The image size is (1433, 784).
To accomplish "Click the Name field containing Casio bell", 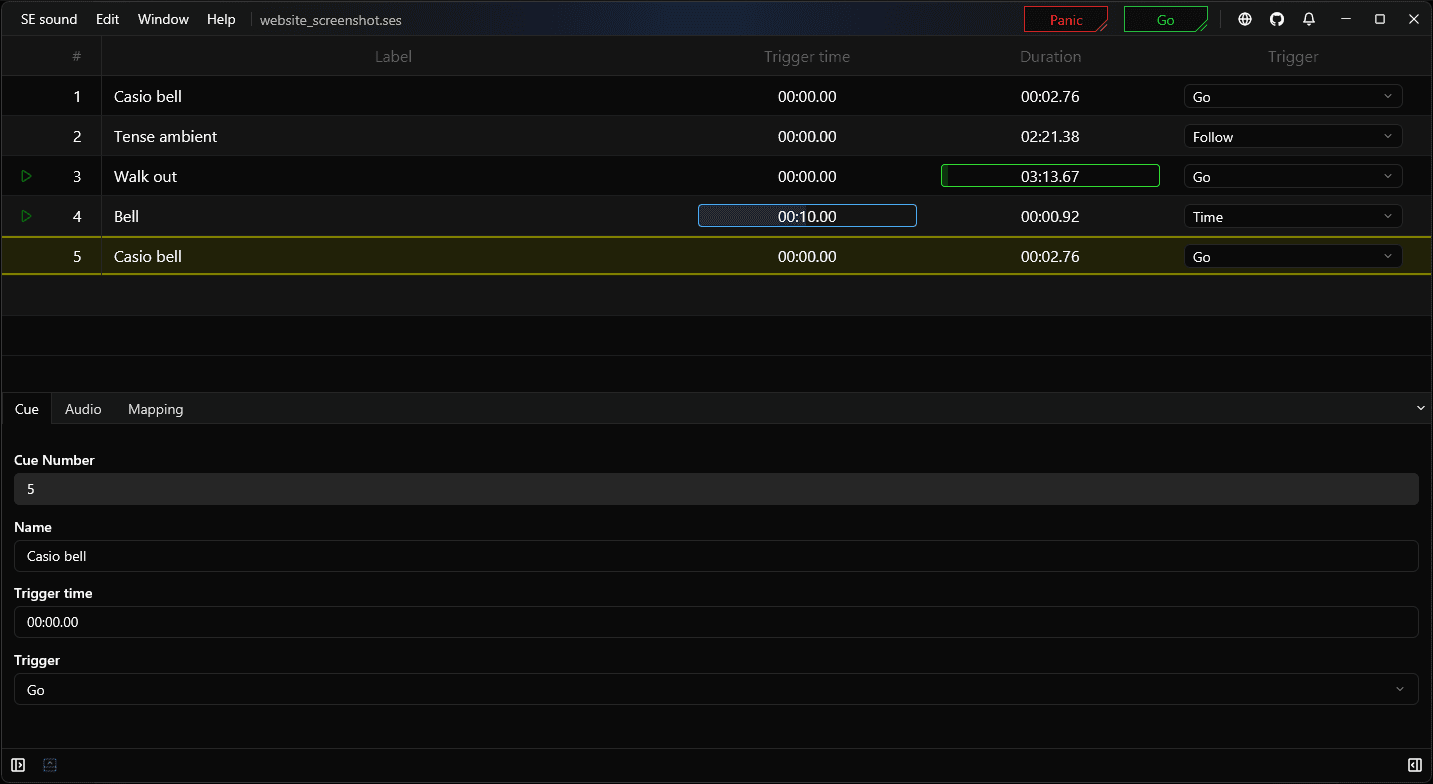I will click(x=716, y=556).
